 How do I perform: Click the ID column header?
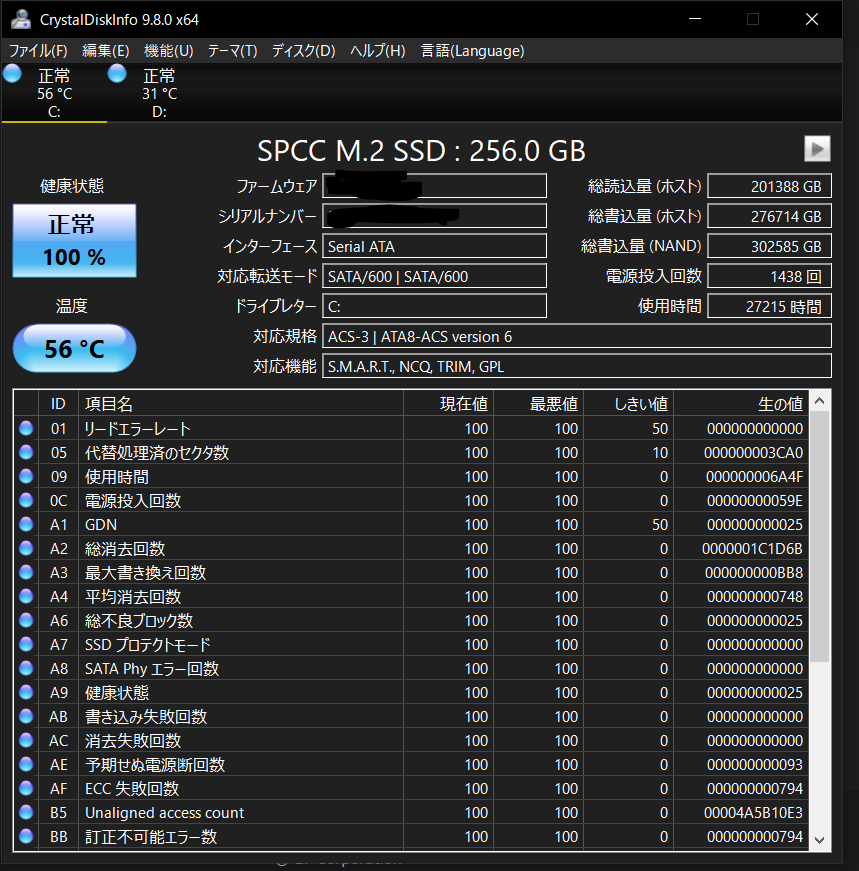click(x=58, y=404)
